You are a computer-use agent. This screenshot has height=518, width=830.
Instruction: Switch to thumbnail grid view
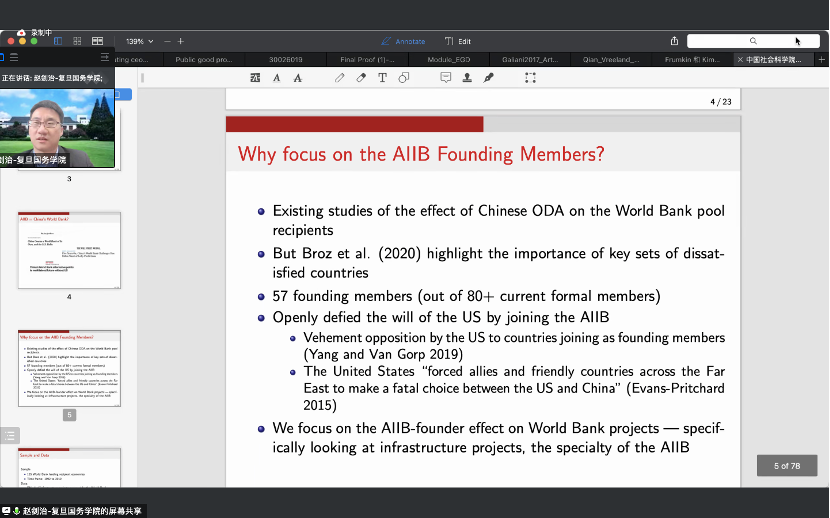pos(78,41)
